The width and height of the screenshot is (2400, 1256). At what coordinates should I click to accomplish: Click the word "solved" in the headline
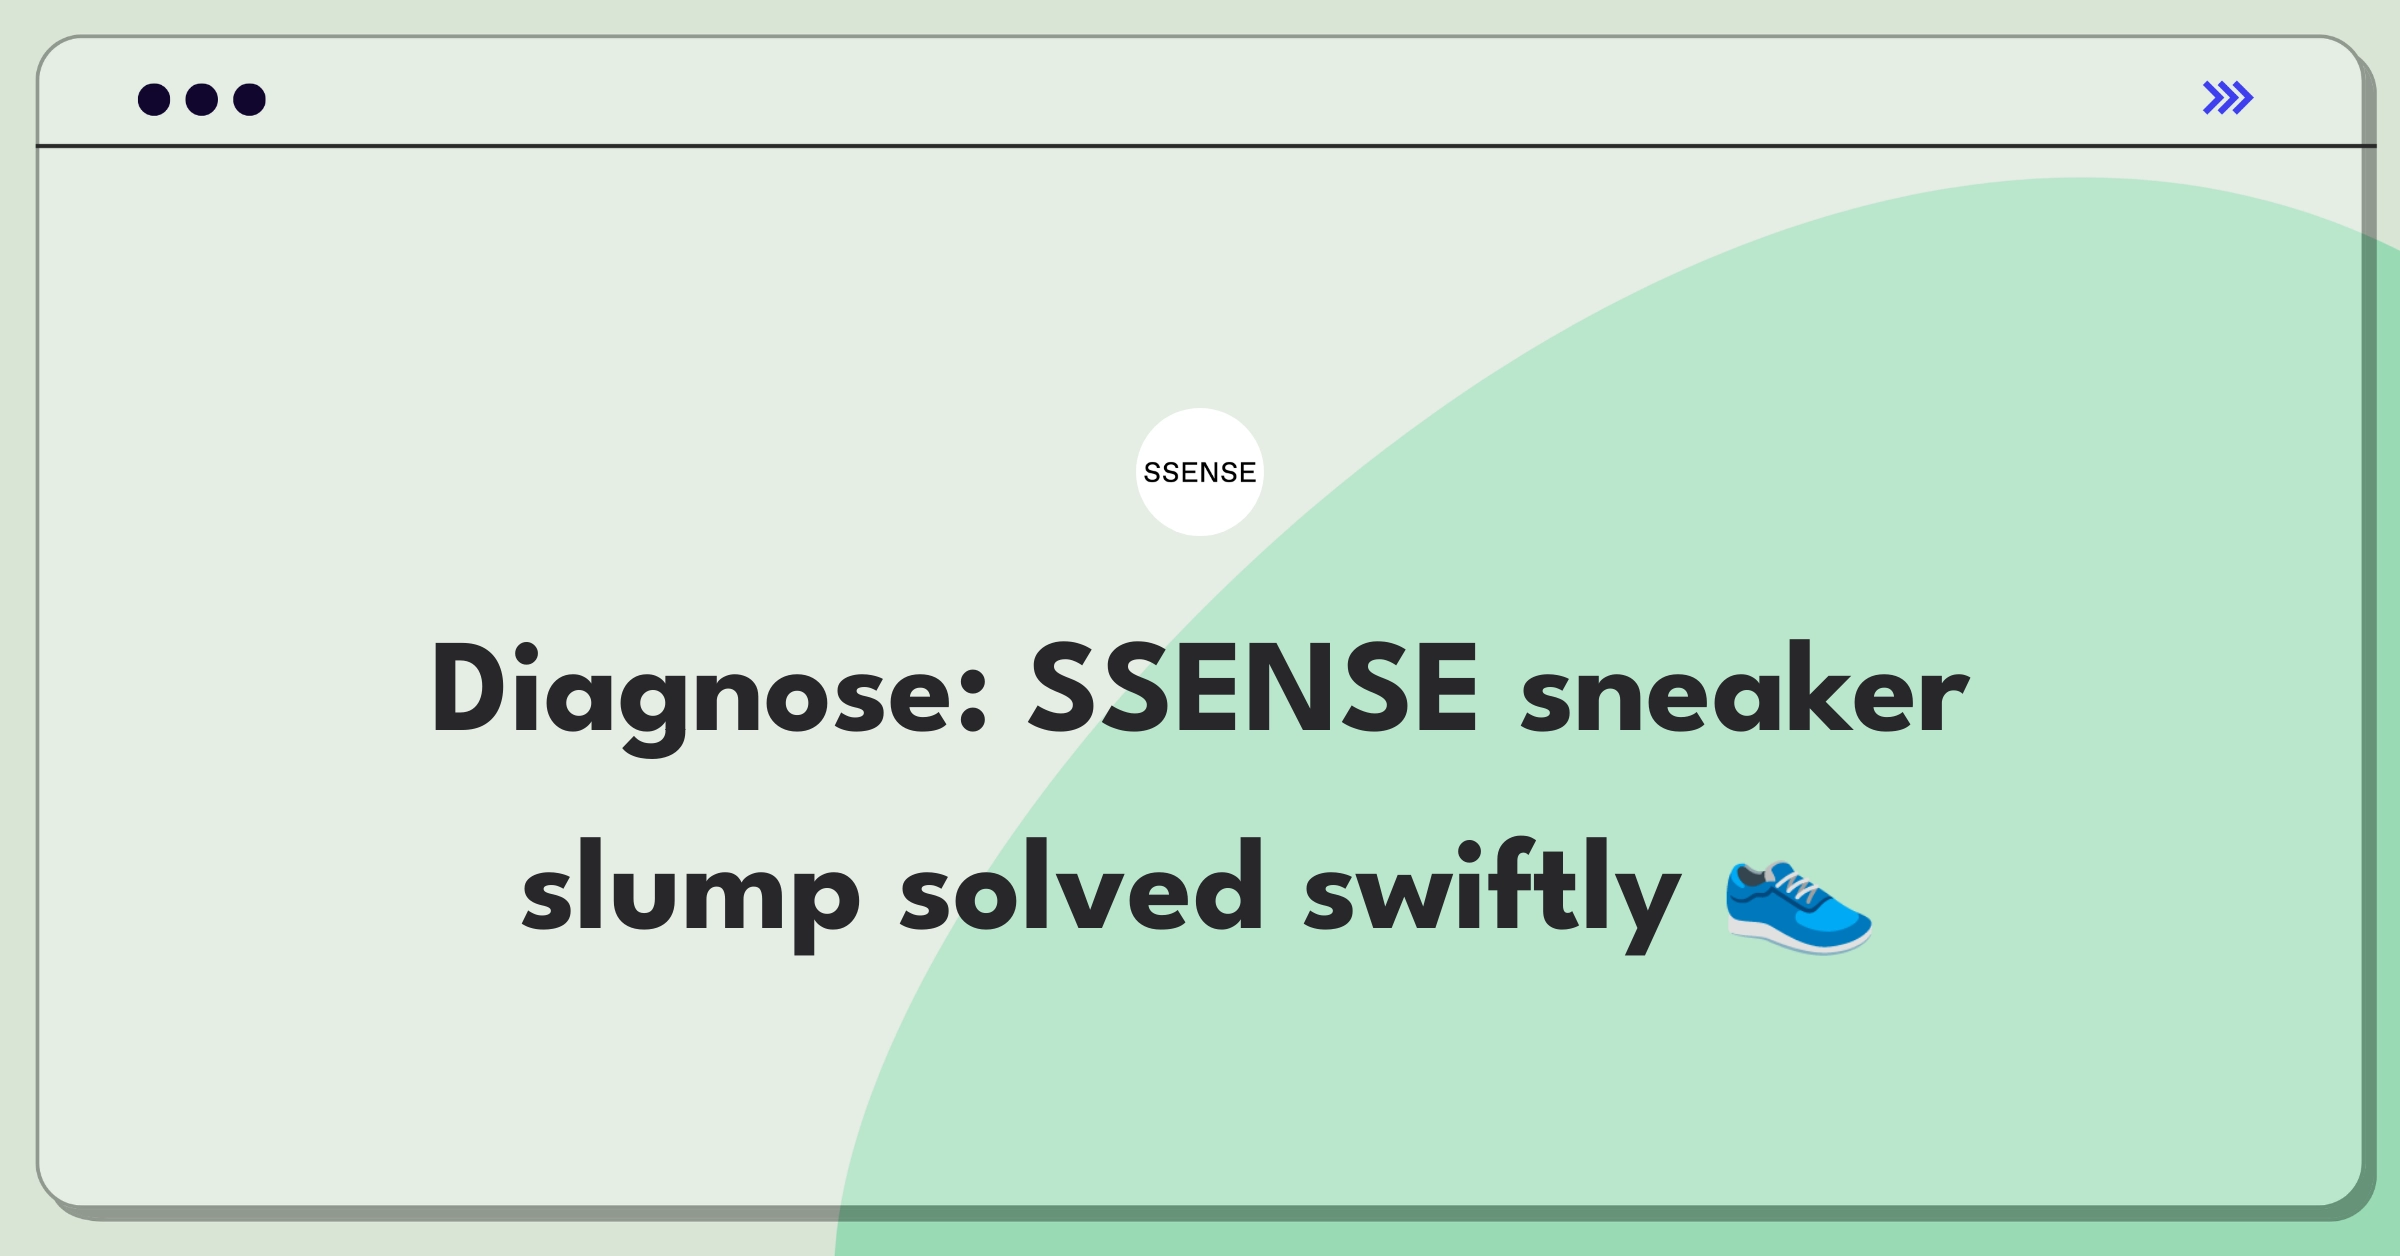pos(1082,886)
